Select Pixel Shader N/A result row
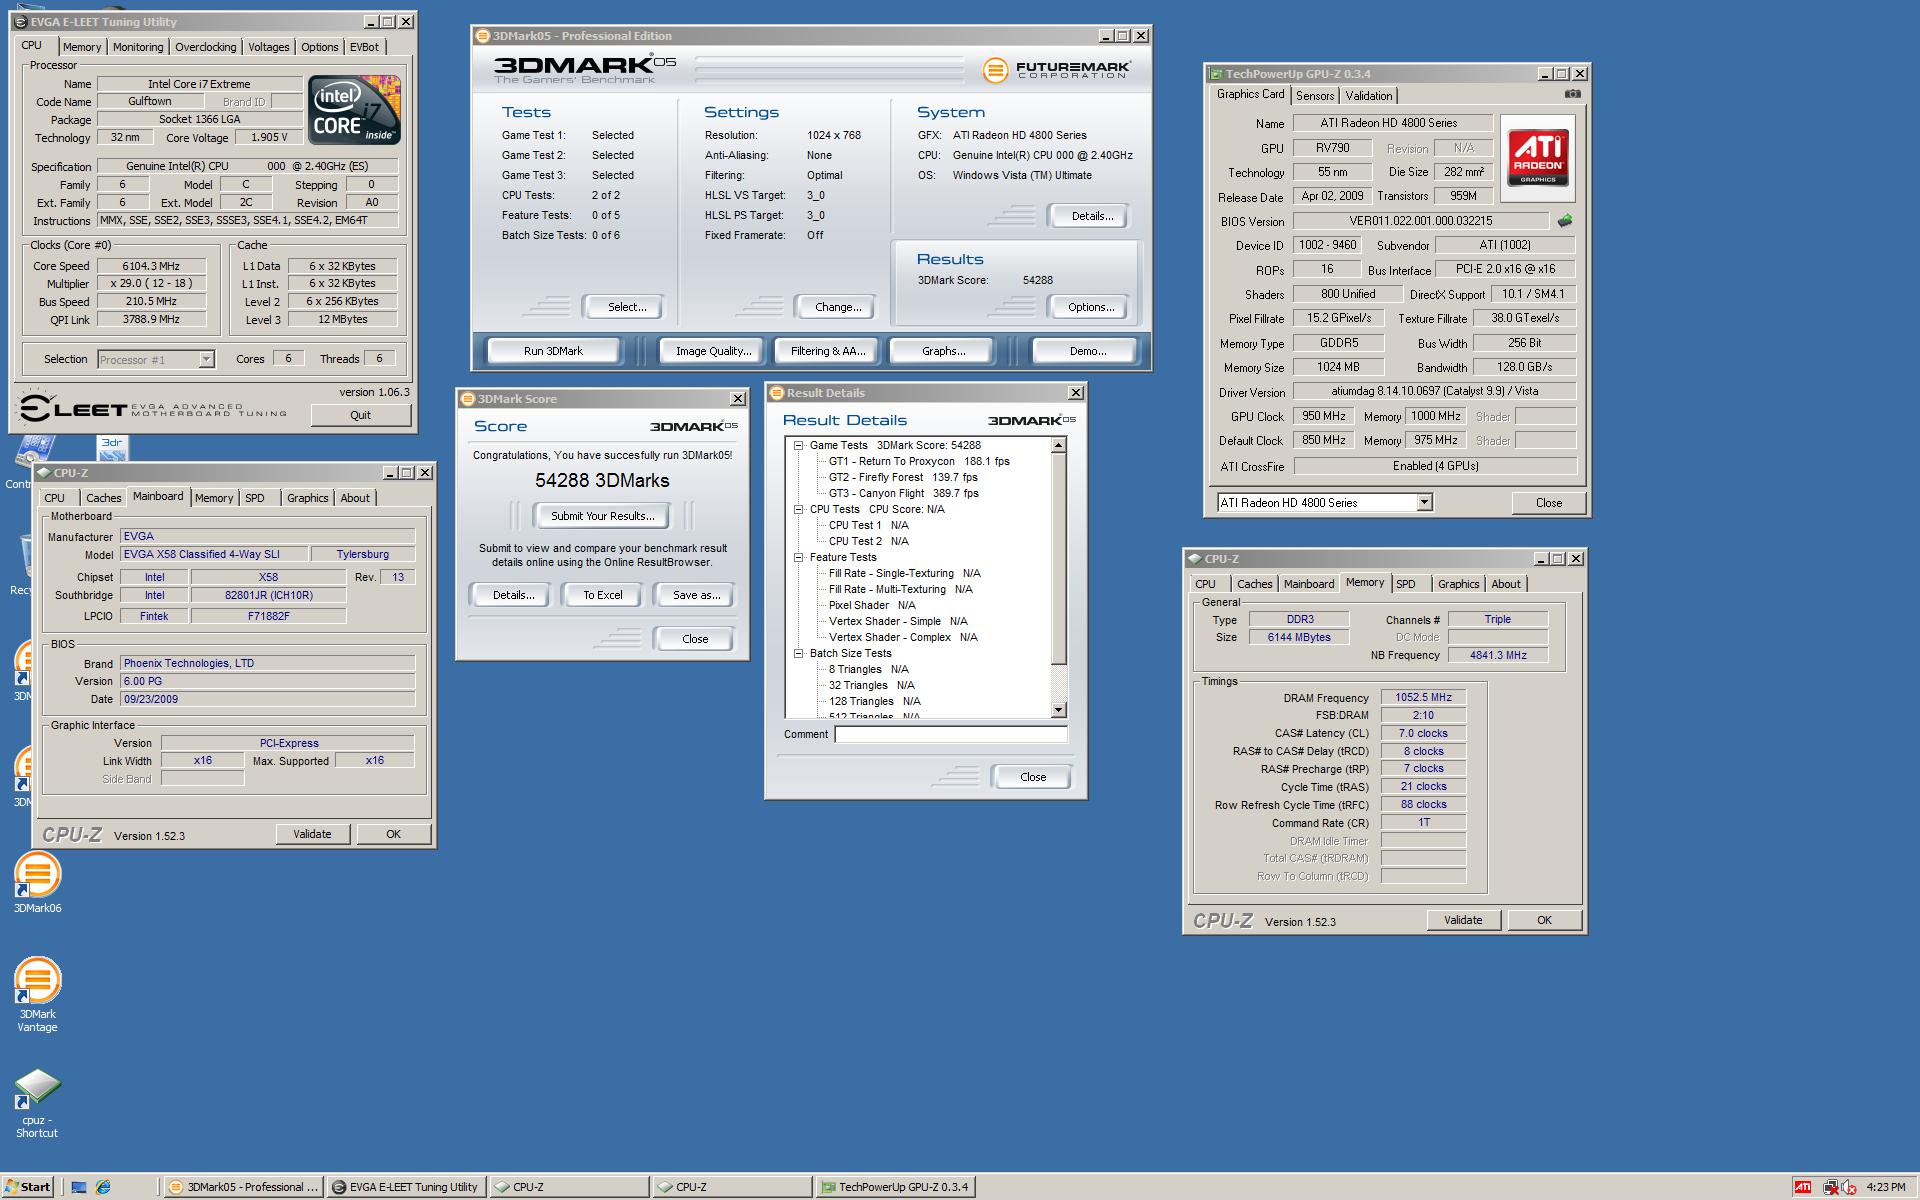 (x=871, y=606)
